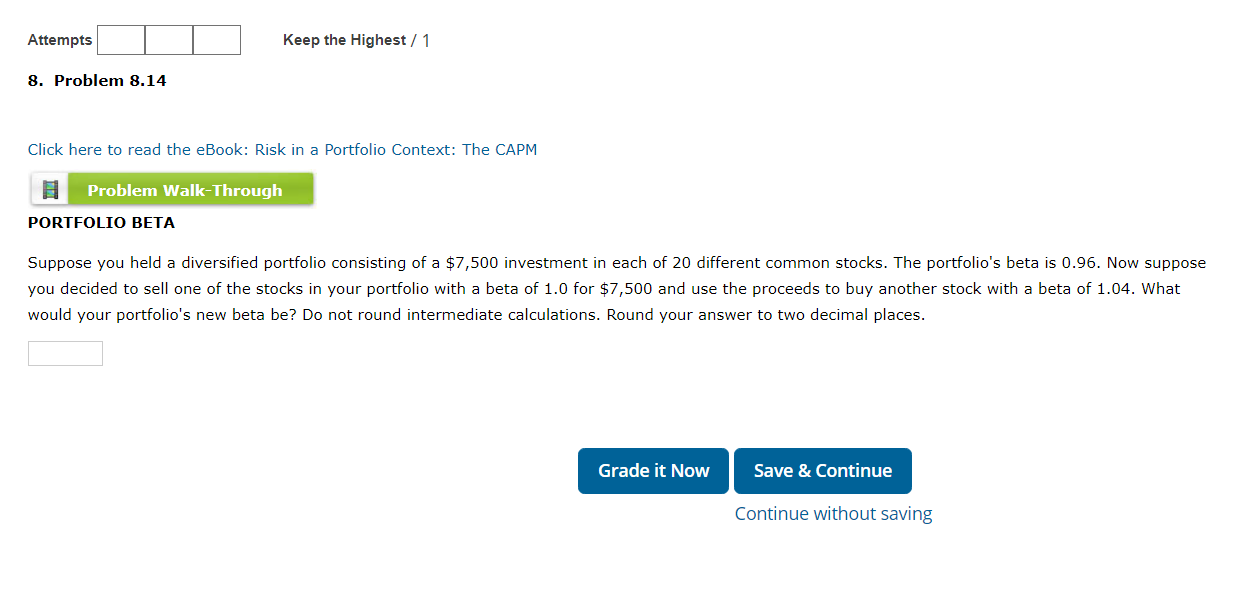This screenshot has height=595, width=1238.
Task: Click the Keep the Highest label
Action: (345, 40)
